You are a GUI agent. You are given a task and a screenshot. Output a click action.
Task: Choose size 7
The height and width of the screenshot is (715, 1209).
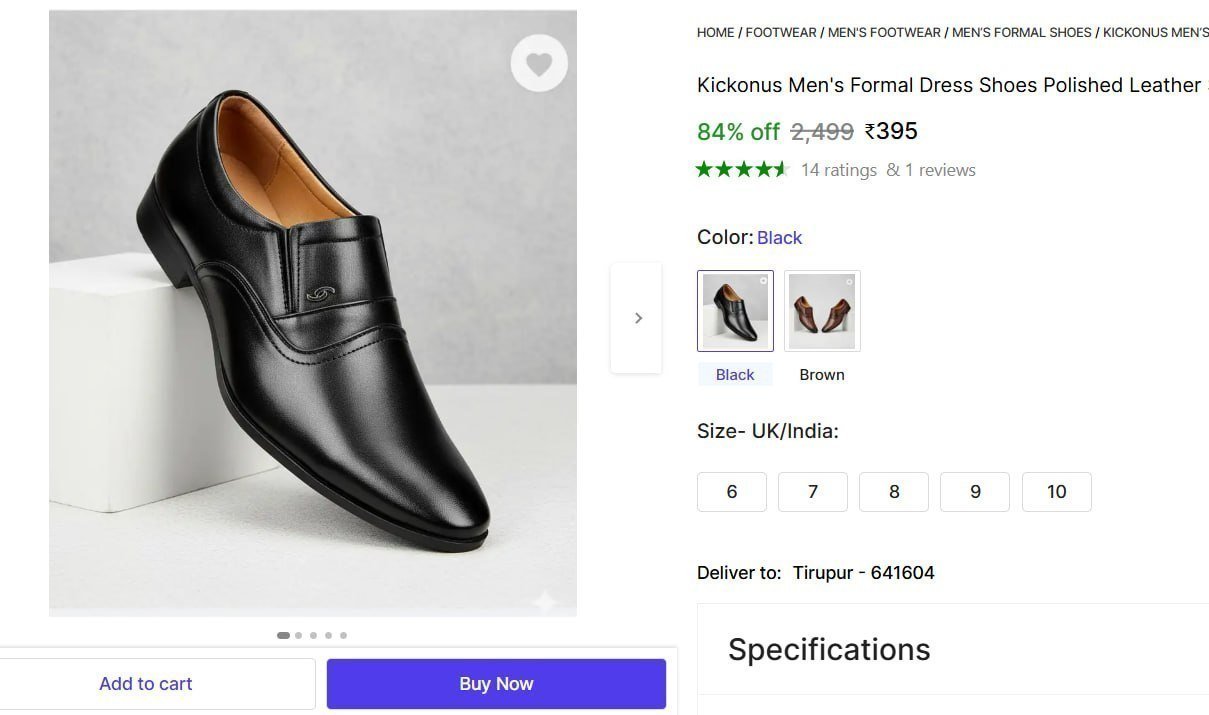tap(813, 492)
